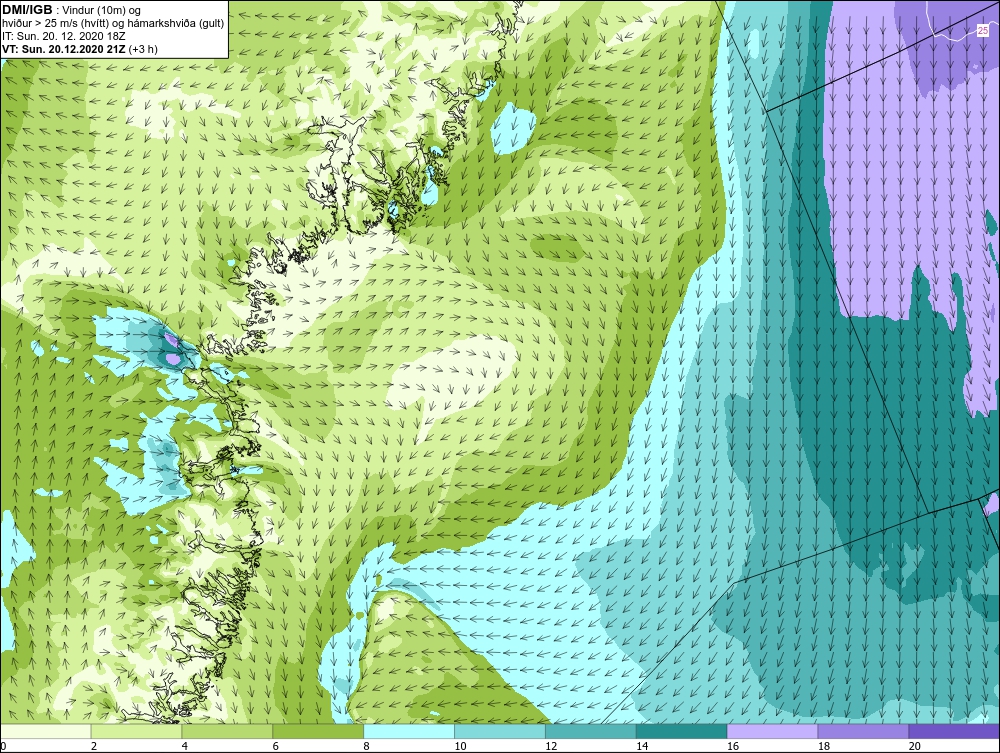Click the 16–18 m/s lavender legend swatch
This screenshot has width=1000, height=753.
click(772, 731)
